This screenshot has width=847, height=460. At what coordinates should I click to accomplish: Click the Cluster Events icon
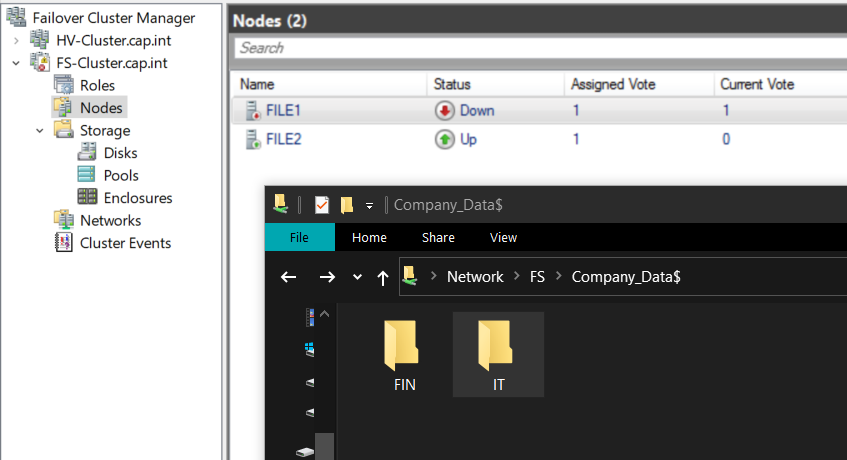click(x=63, y=243)
